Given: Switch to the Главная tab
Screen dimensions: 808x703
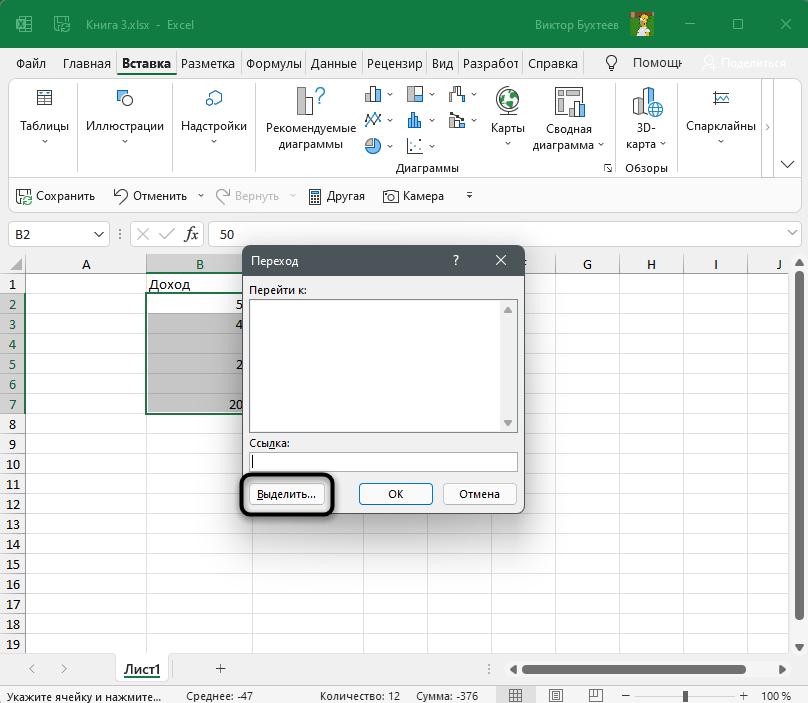Looking at the screenshot, I should 86,63.
